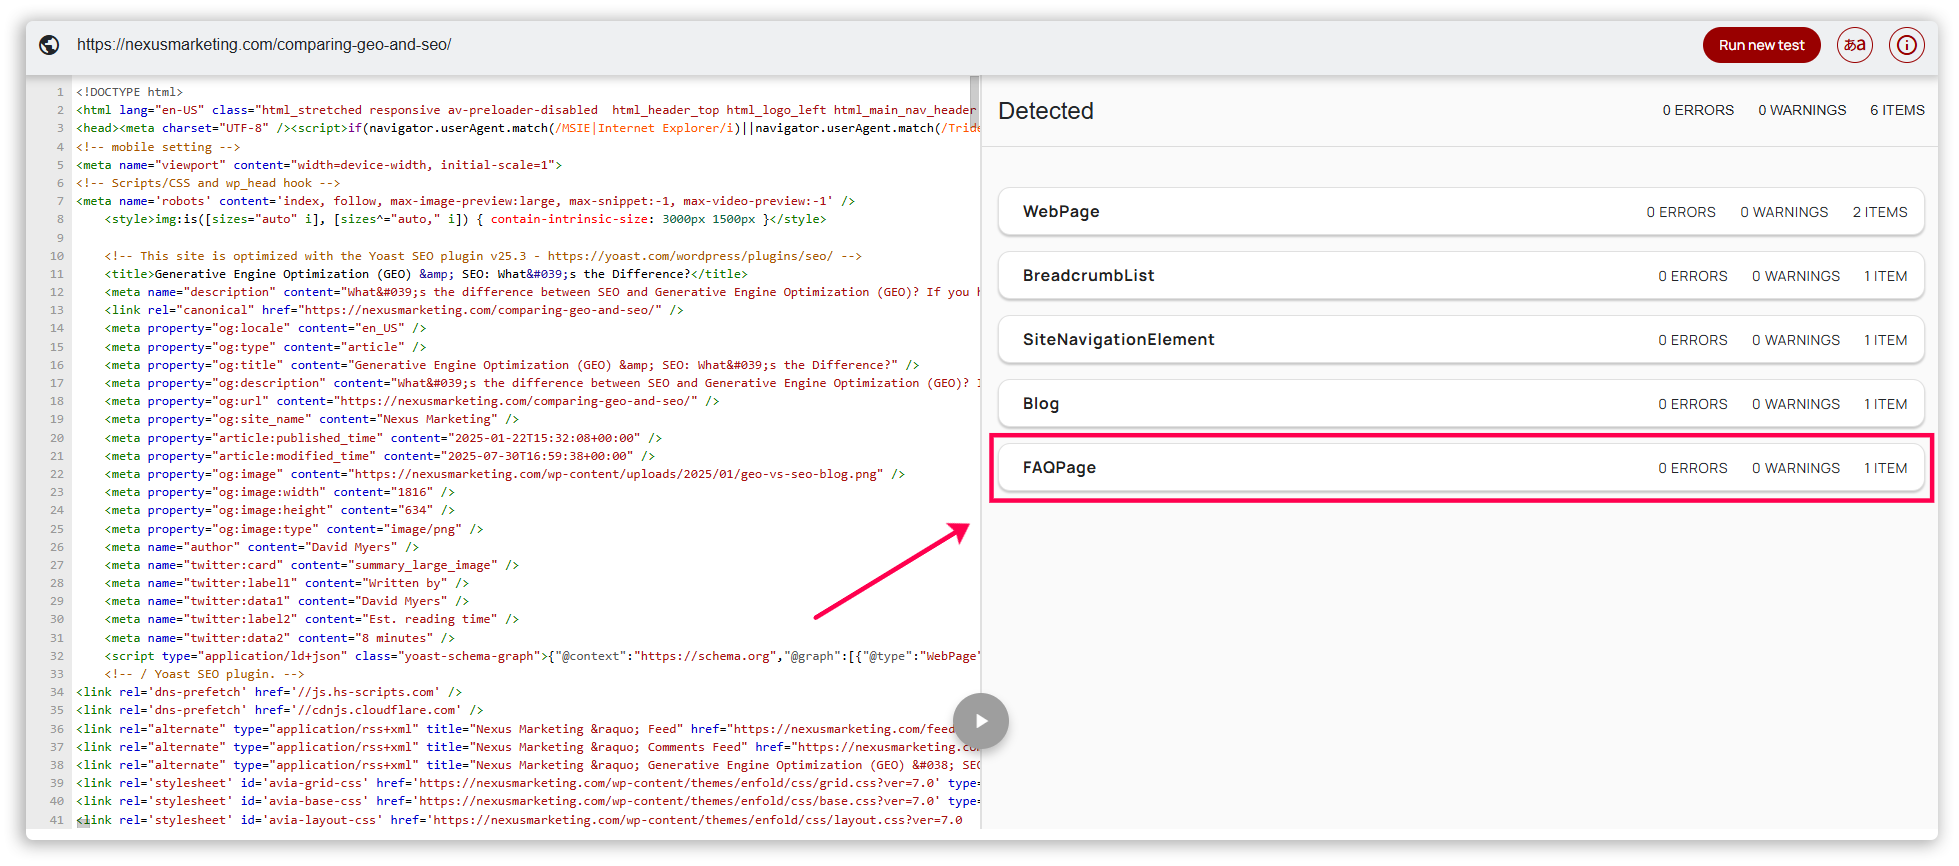Click the author David Myers meta line
Image resolution: width=1959 pixels, height=866 pixels.
pyautogui.click(x=262, y=547)
